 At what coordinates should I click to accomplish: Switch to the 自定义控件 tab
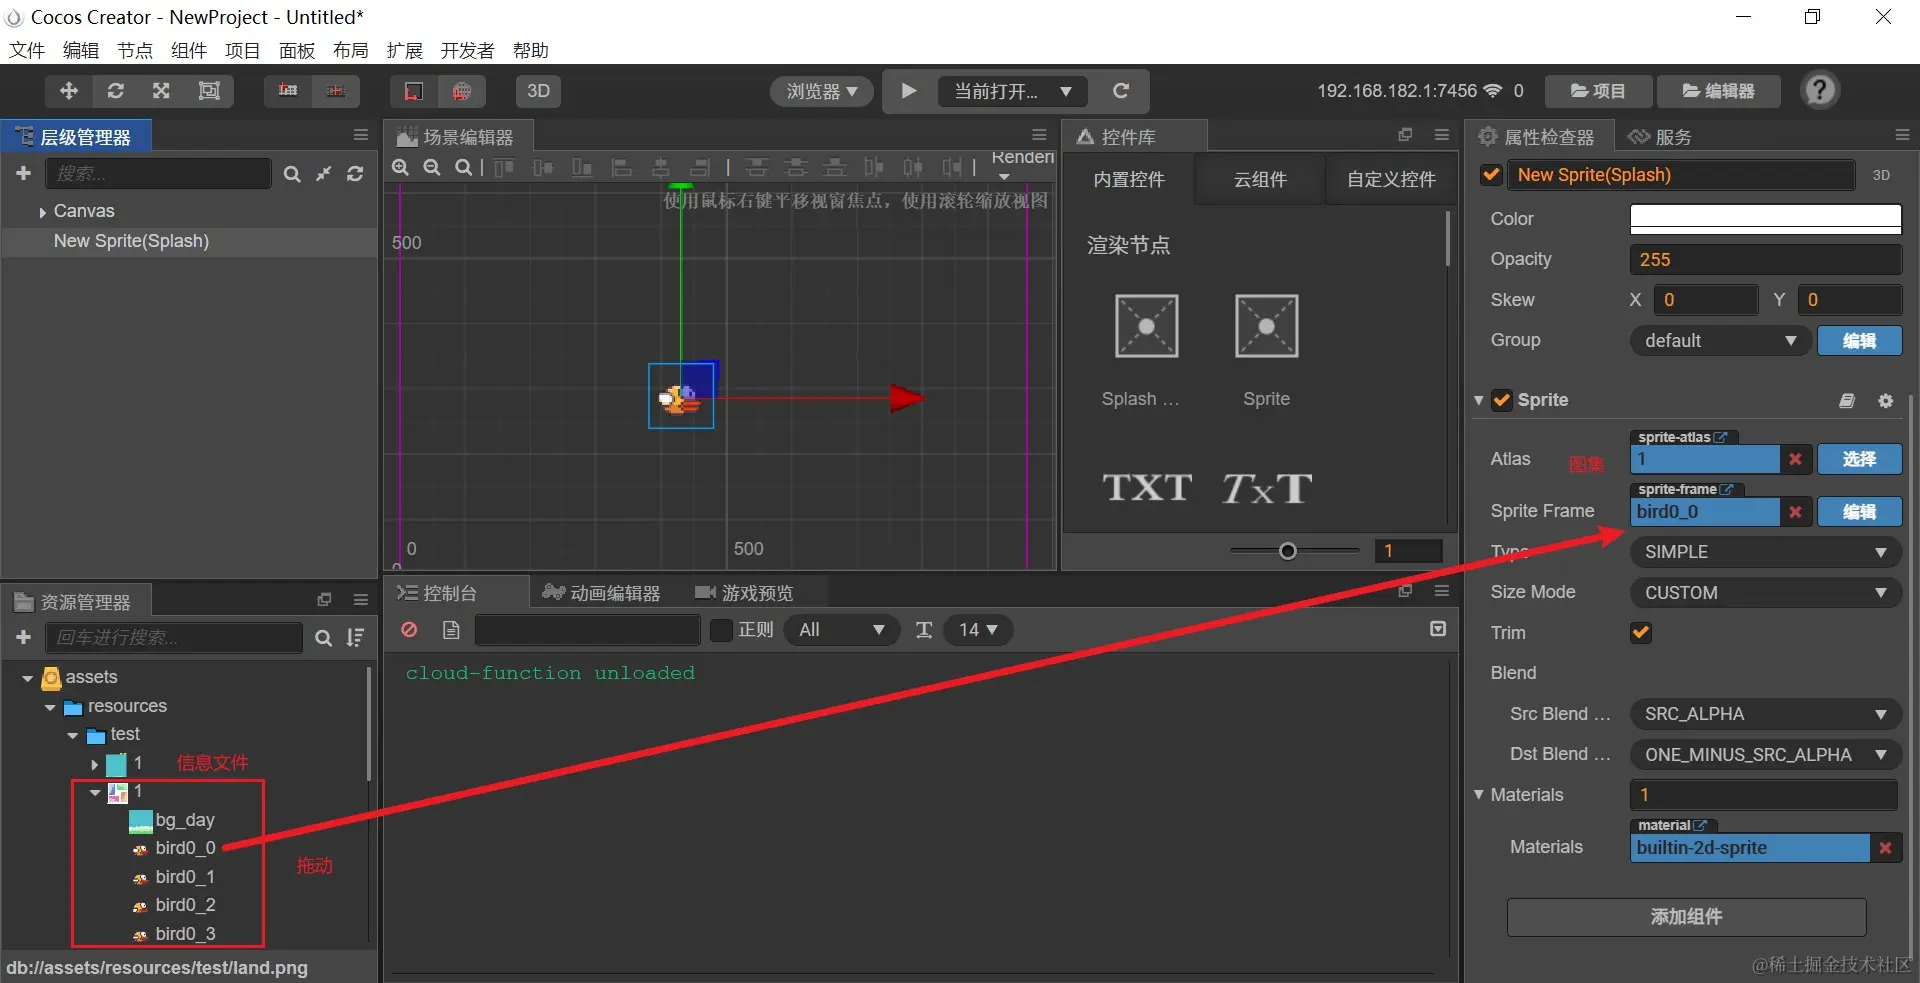click(1391, 179)
